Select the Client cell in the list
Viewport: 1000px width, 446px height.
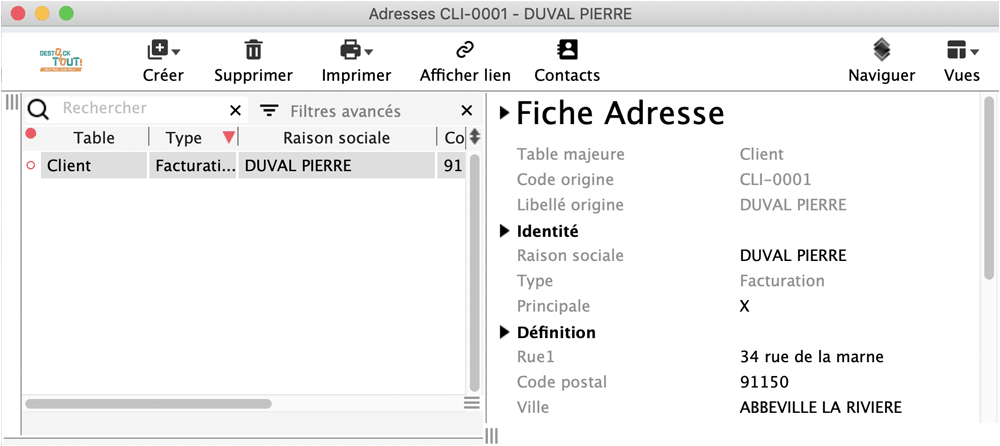point(94,166)
